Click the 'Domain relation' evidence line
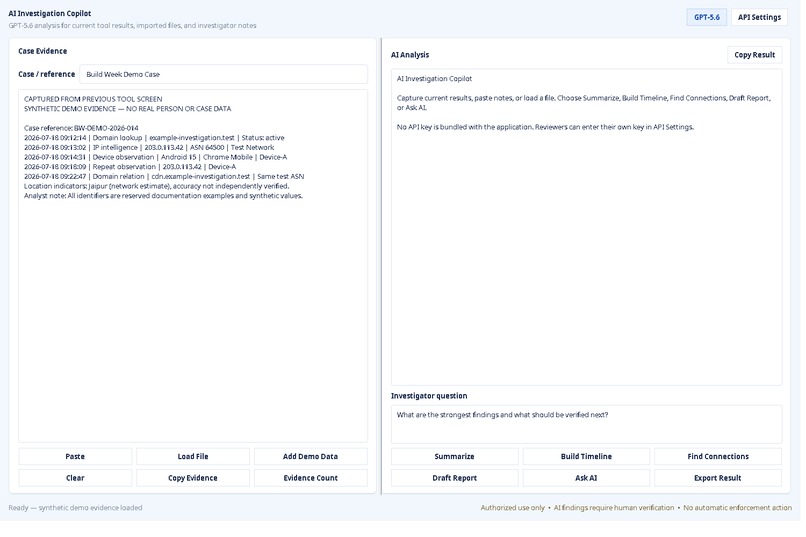 coord(164,176)
